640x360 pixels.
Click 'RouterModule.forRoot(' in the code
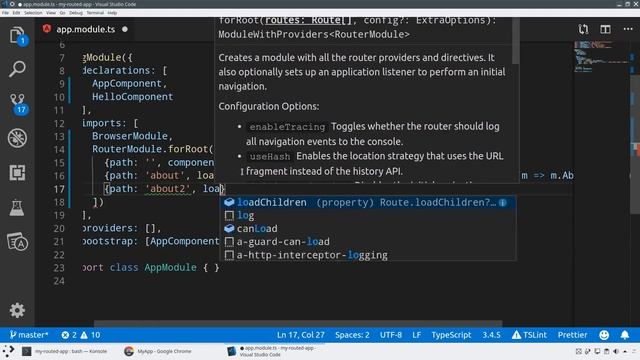click(153, 149)
